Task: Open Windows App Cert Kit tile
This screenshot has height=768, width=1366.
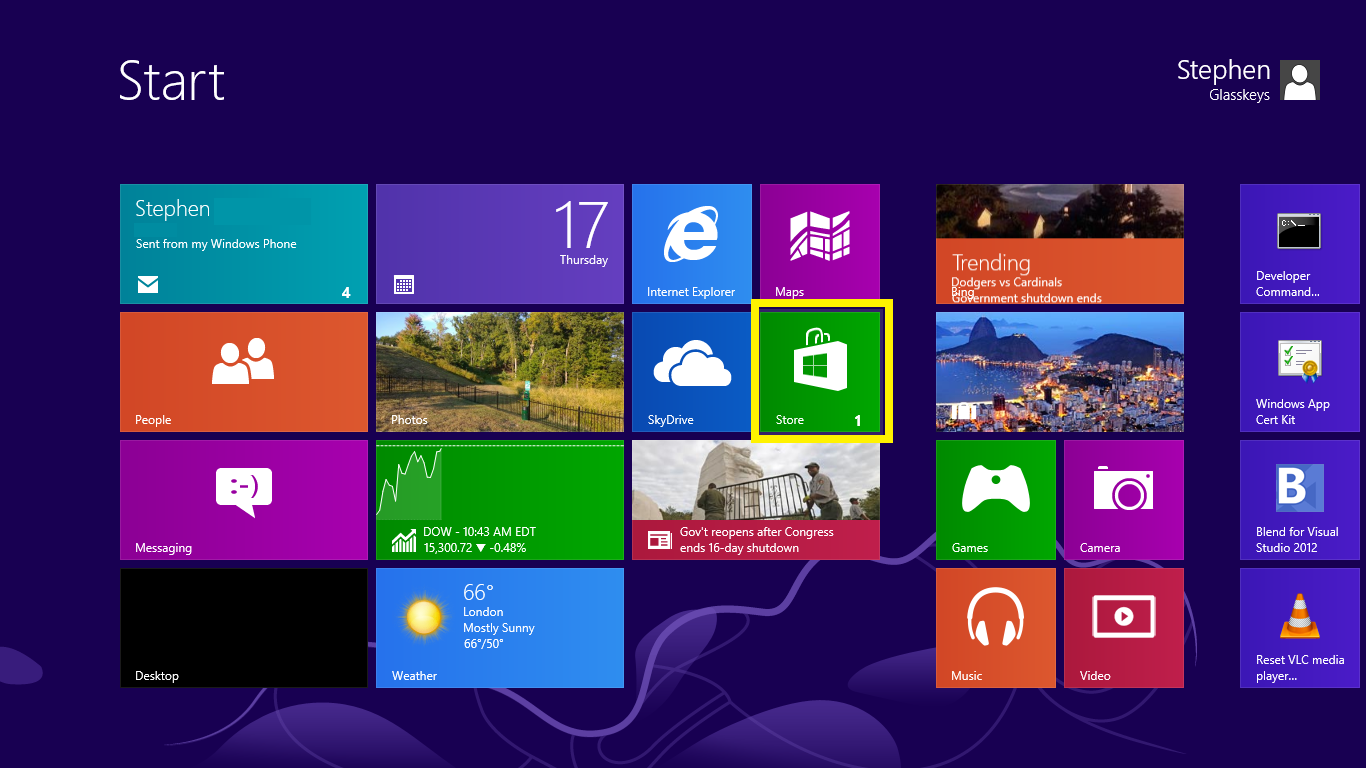Action: tap(1299, 371)
